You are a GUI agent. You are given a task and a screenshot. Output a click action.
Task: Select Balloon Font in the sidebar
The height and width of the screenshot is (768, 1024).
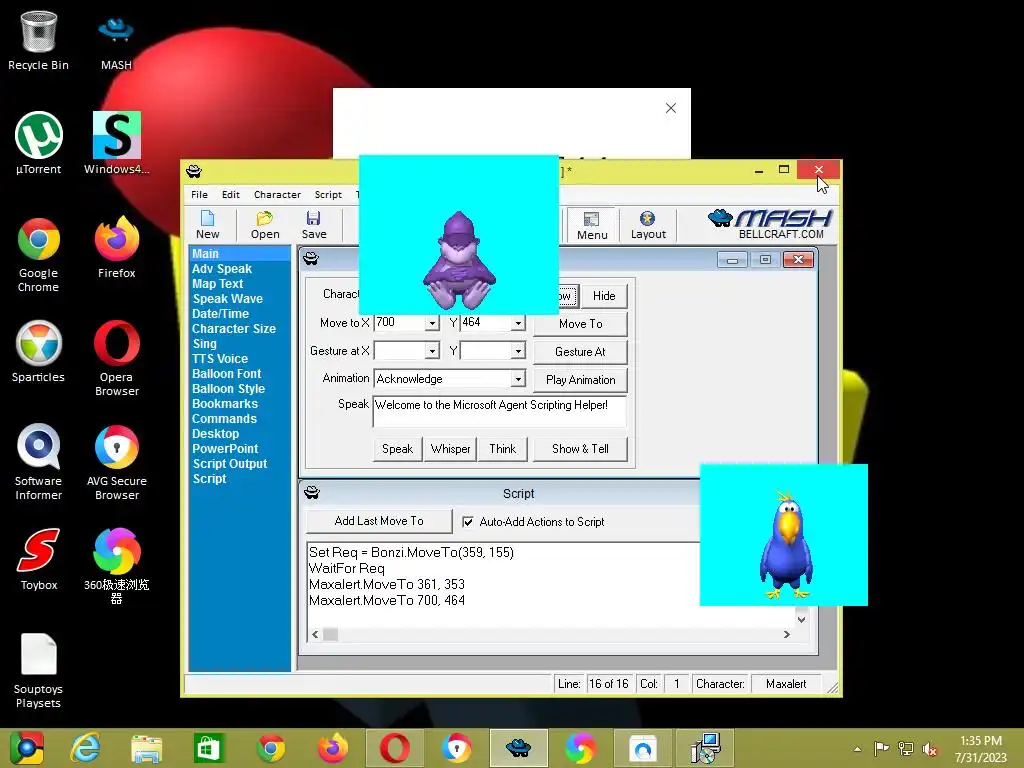click(240, 374)
